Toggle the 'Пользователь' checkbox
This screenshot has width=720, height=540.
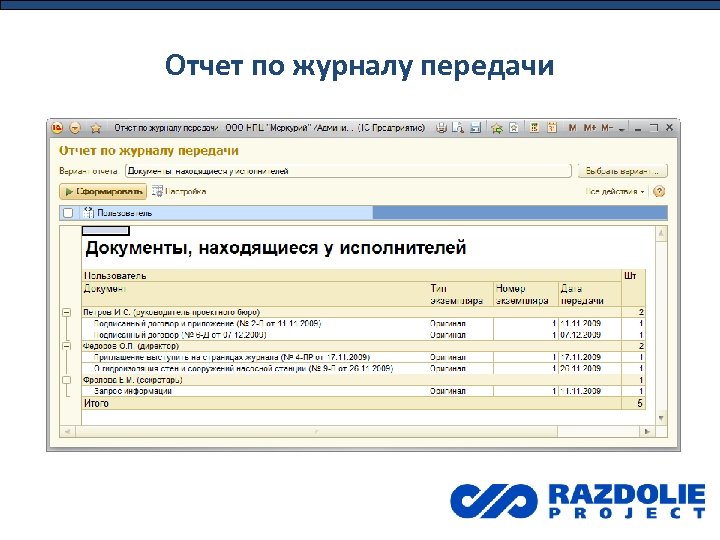coord(68,213)
